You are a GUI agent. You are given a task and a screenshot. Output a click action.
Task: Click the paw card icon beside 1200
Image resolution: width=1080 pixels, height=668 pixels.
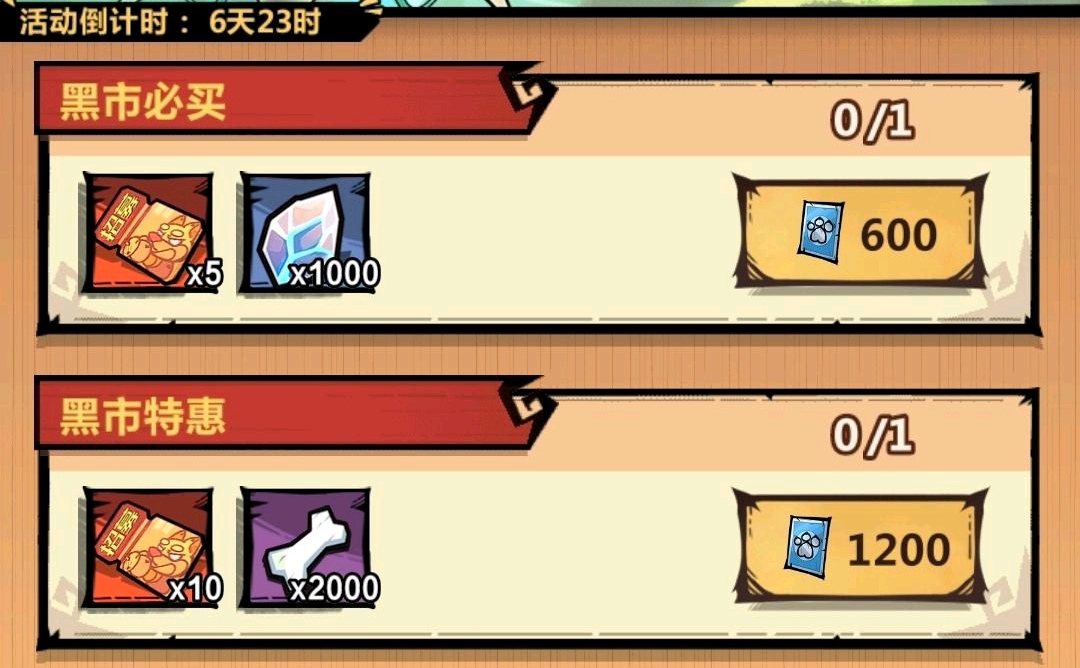pyautogui.click(x=807, y=546)
